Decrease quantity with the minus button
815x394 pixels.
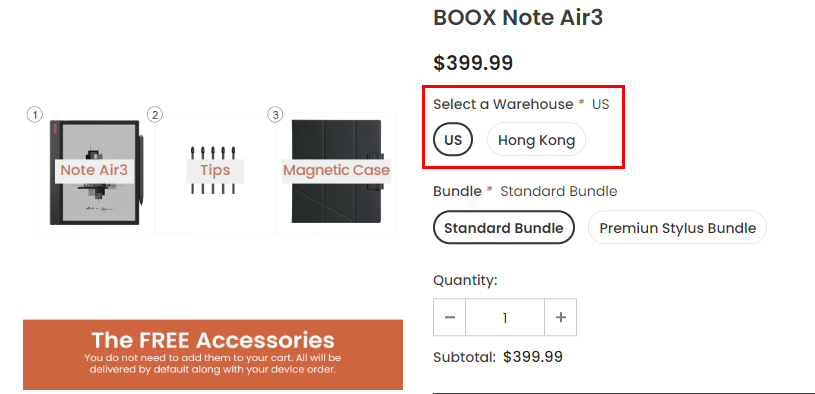tap(450, 317)
